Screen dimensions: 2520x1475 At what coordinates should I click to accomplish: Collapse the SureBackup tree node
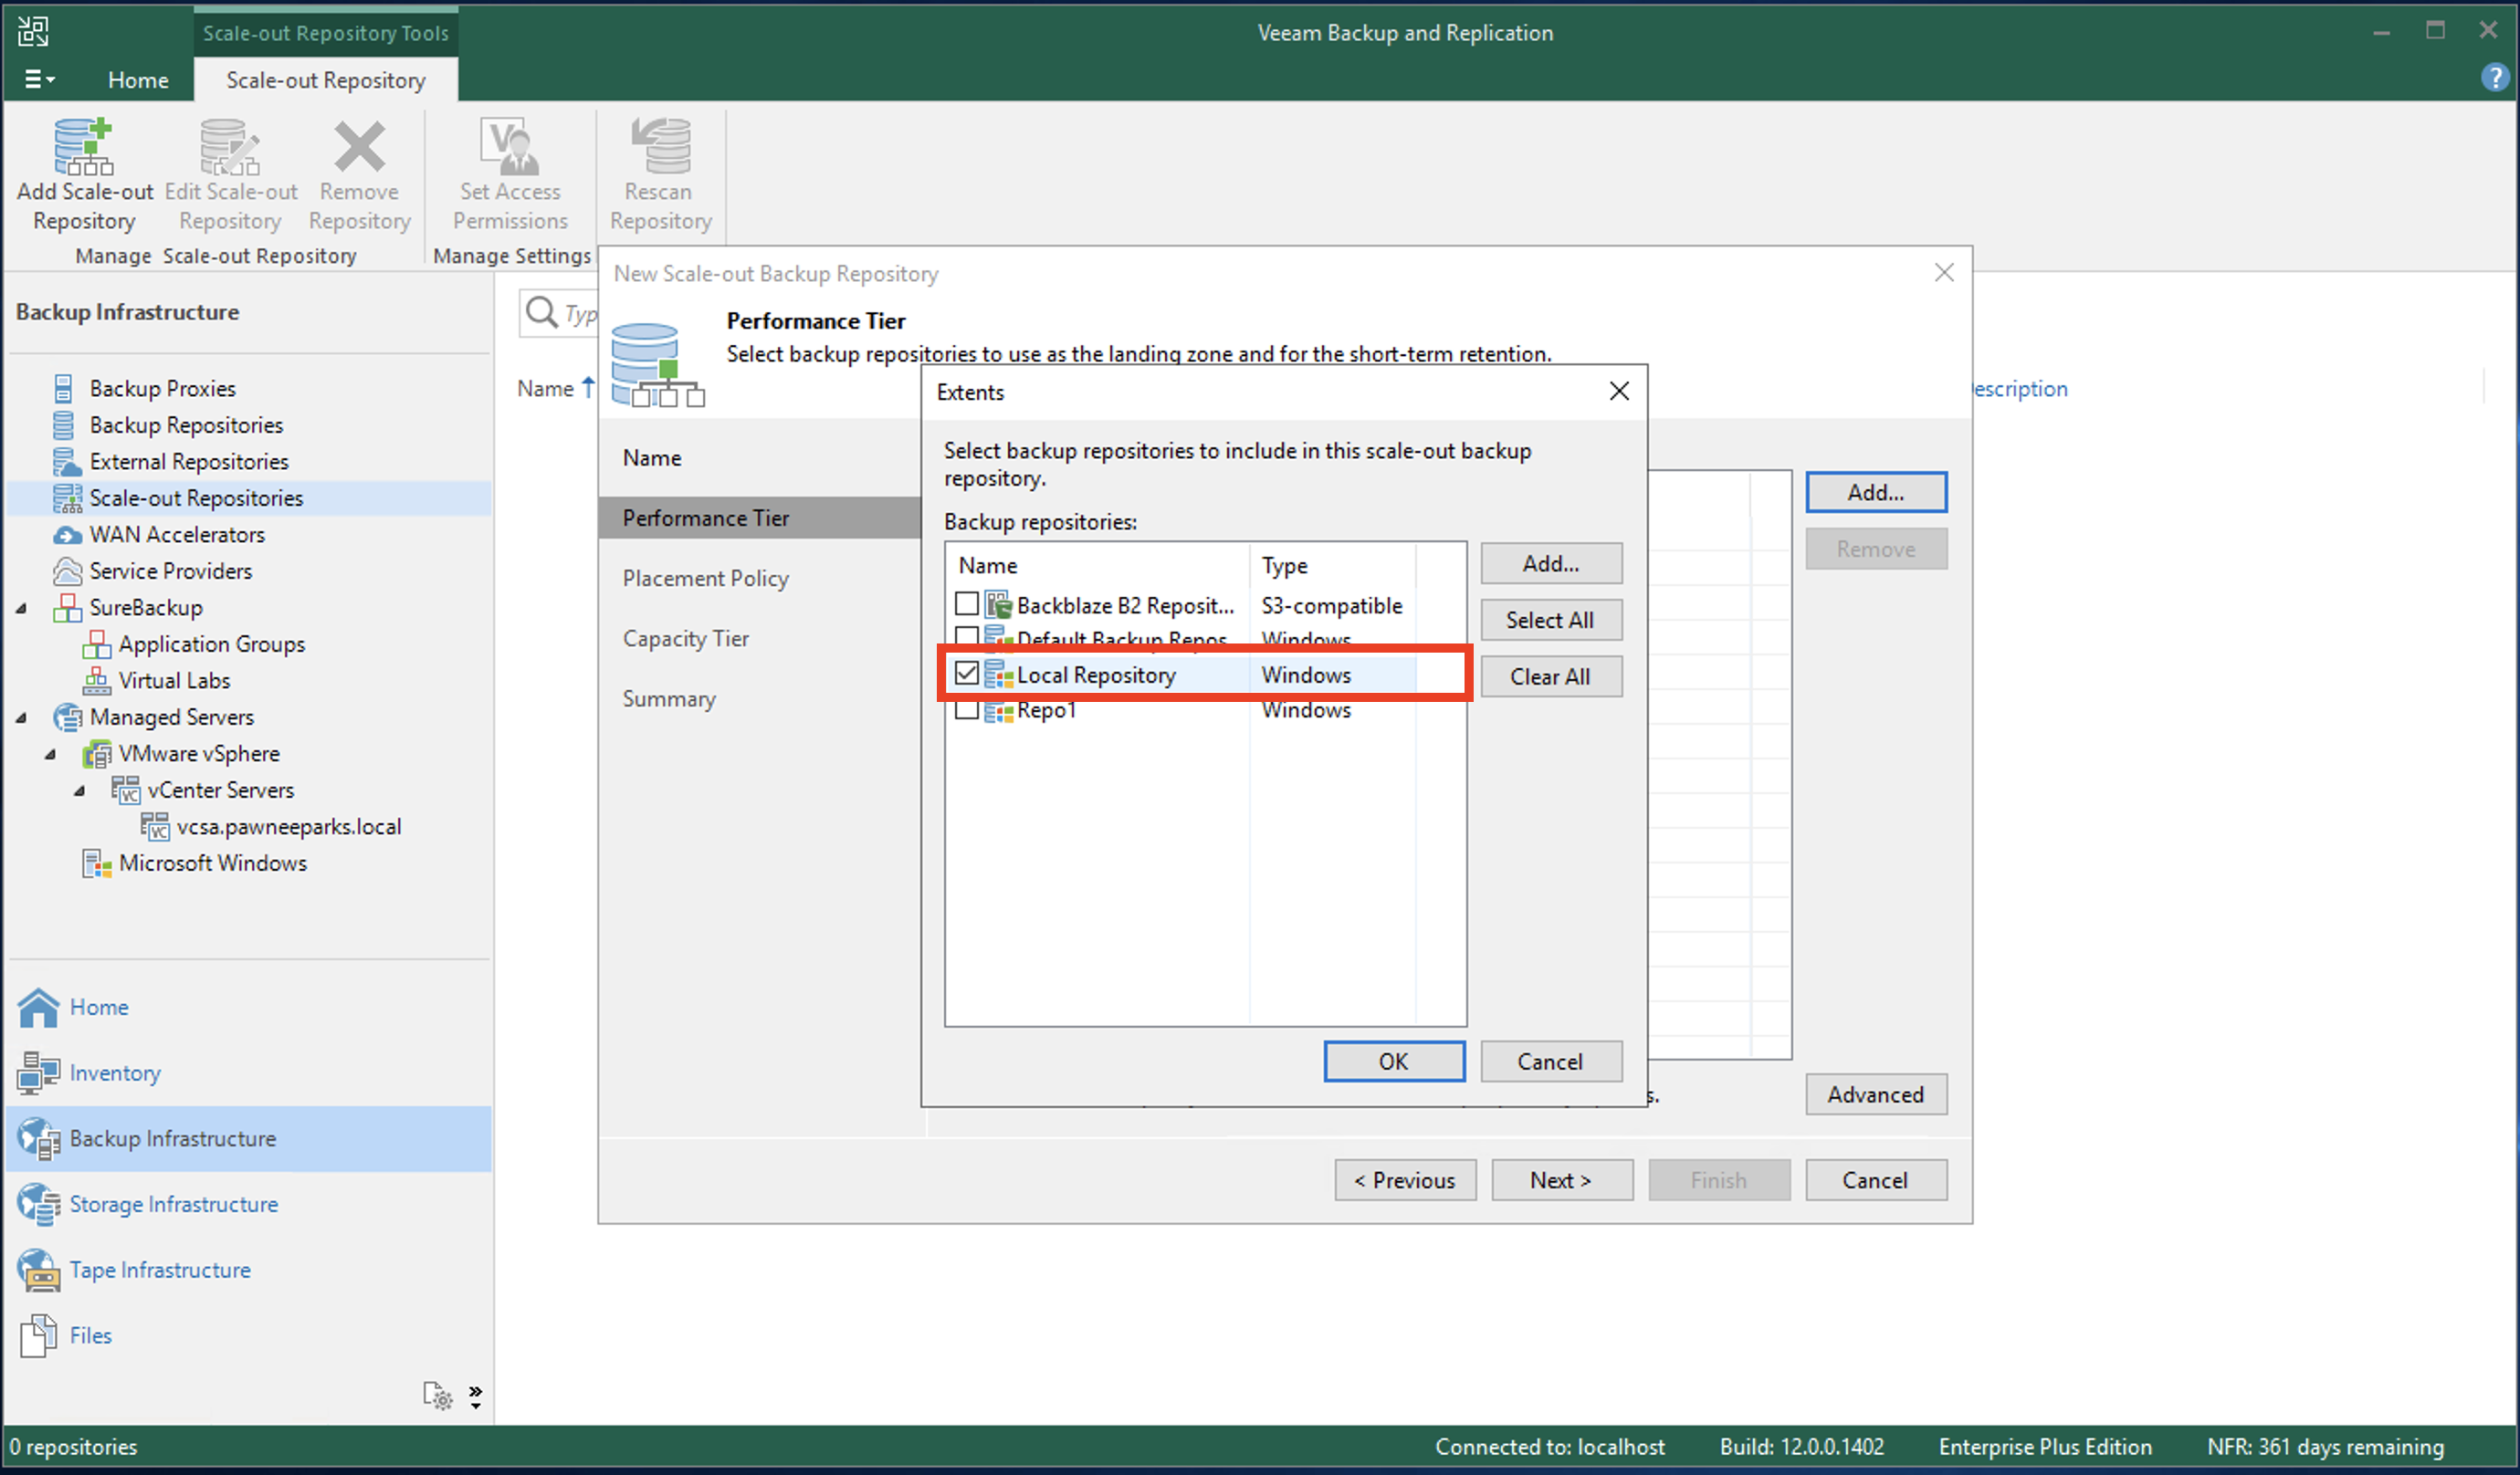pos(21,608)
